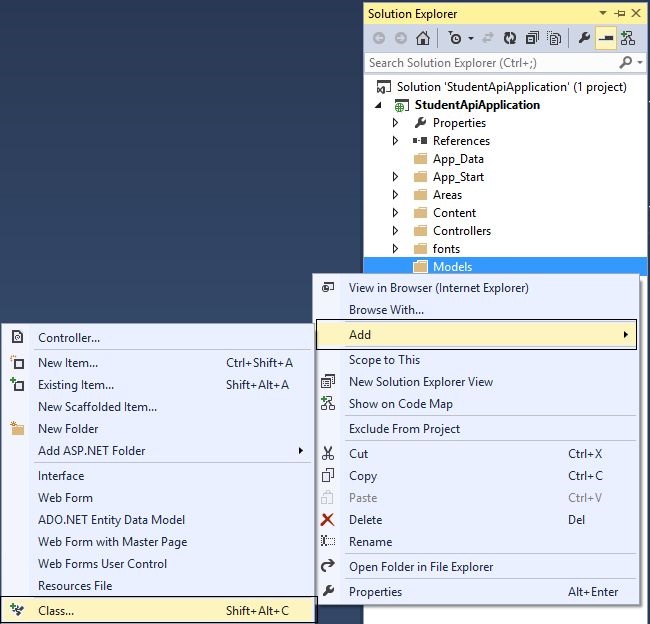
Task: Choose New Folder from Add submenu
Action: 158,429
